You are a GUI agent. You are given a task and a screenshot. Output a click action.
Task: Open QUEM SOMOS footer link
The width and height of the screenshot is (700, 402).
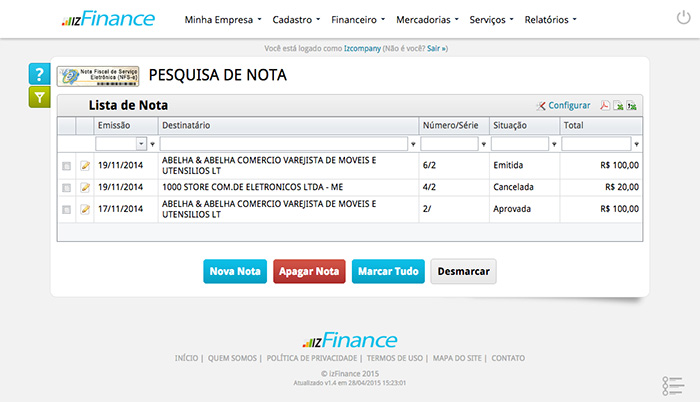(232, 358)
